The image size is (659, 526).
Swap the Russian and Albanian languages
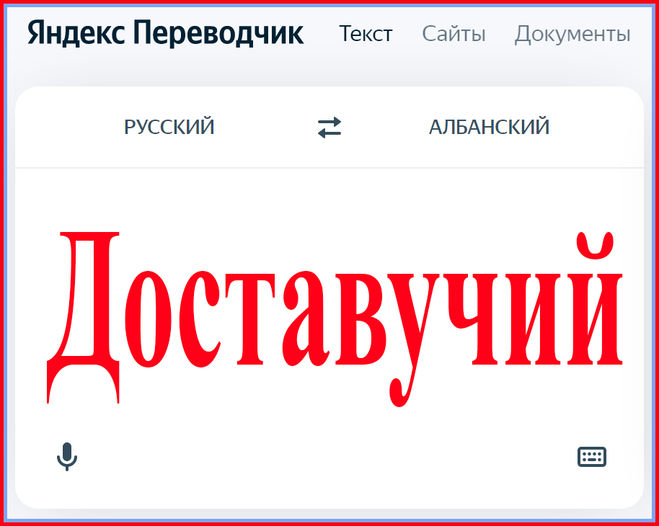[x=329, y=127]
